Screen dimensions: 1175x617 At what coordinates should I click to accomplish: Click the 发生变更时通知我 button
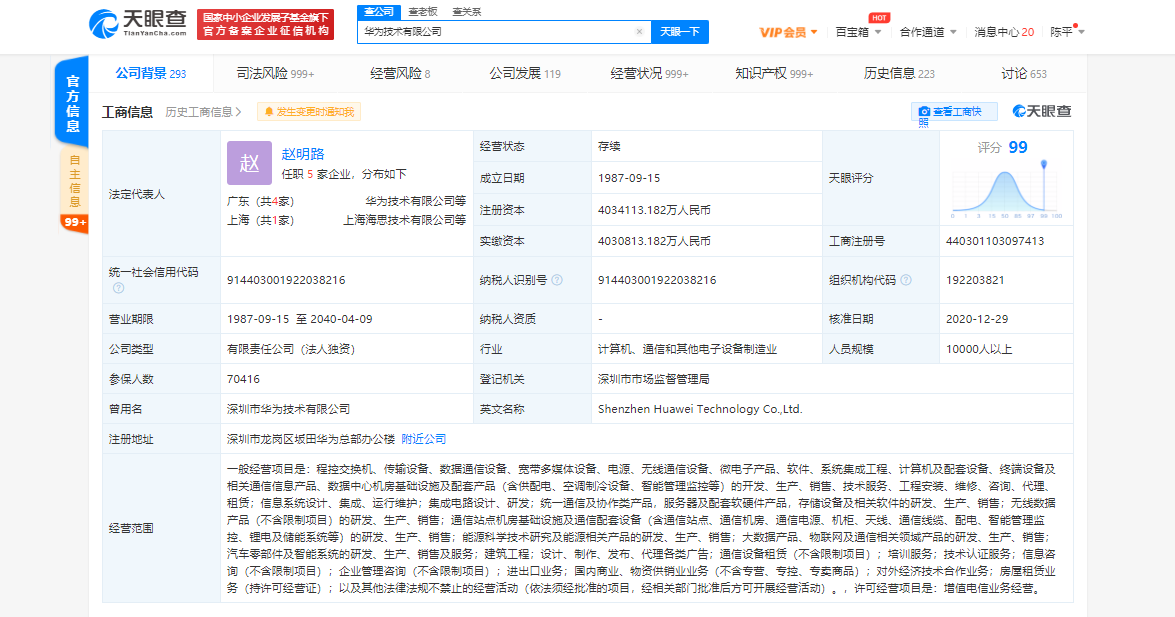point(309,112)
